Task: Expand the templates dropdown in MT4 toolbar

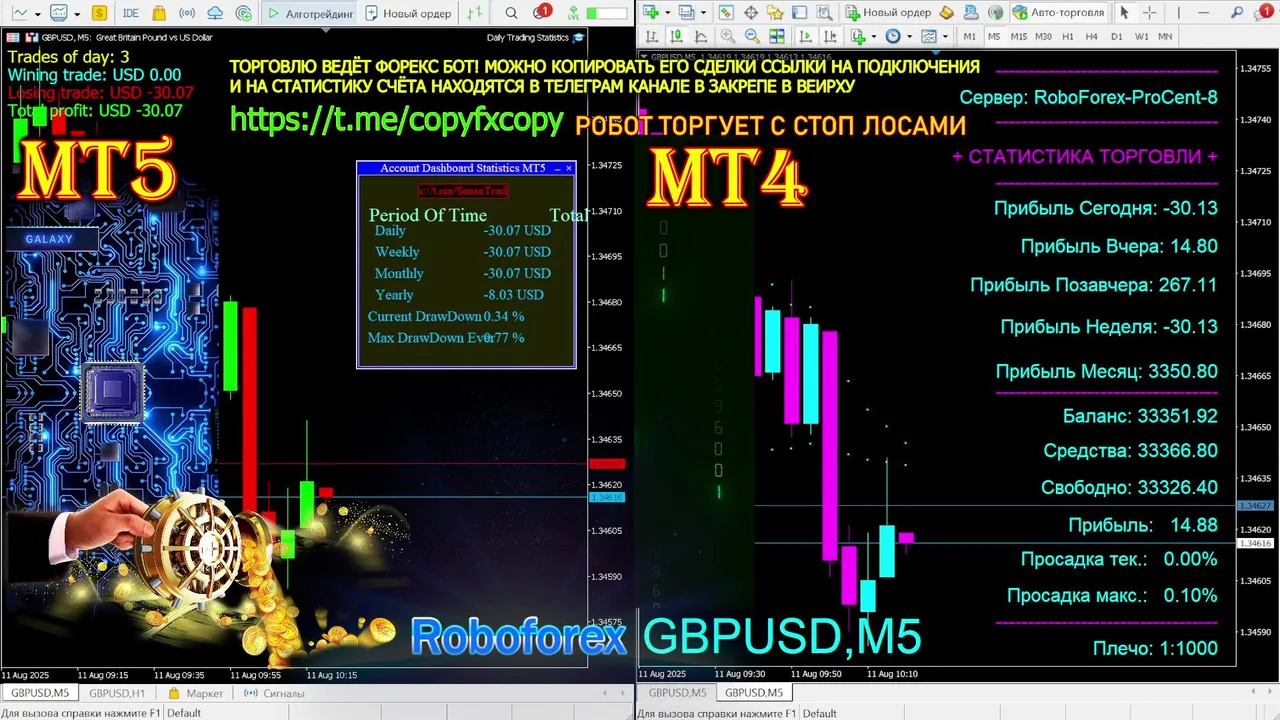Action: [945, 37]
